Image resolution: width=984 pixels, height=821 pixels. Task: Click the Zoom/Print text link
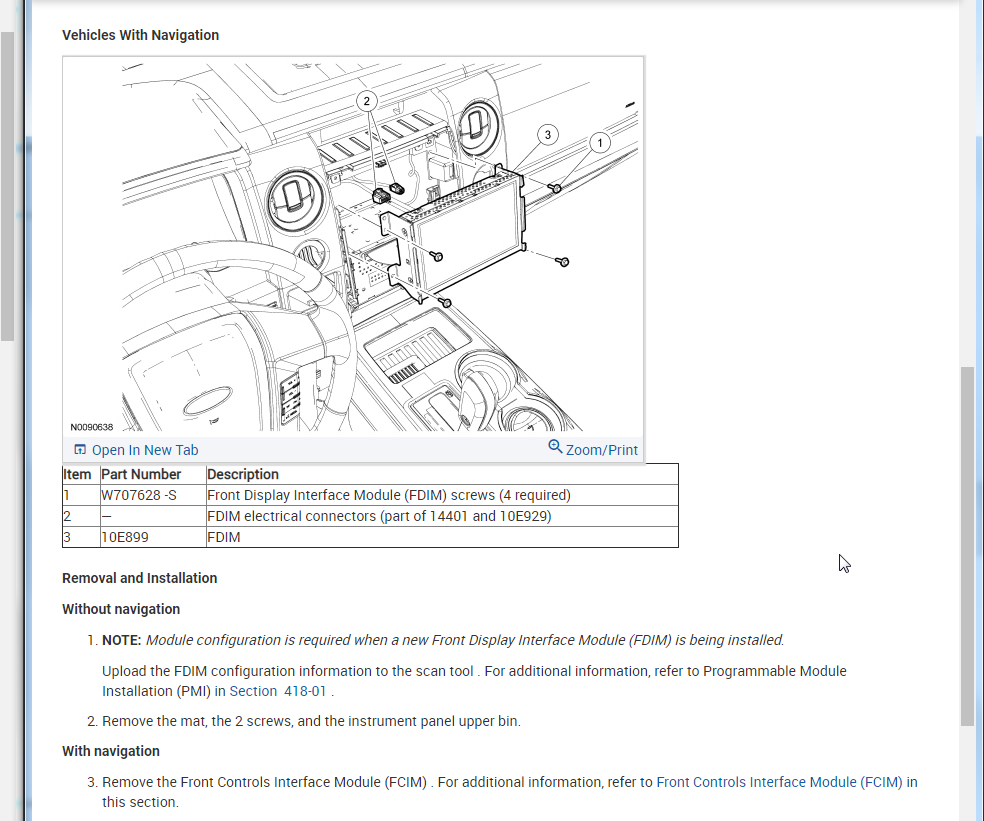click(601, 450)
